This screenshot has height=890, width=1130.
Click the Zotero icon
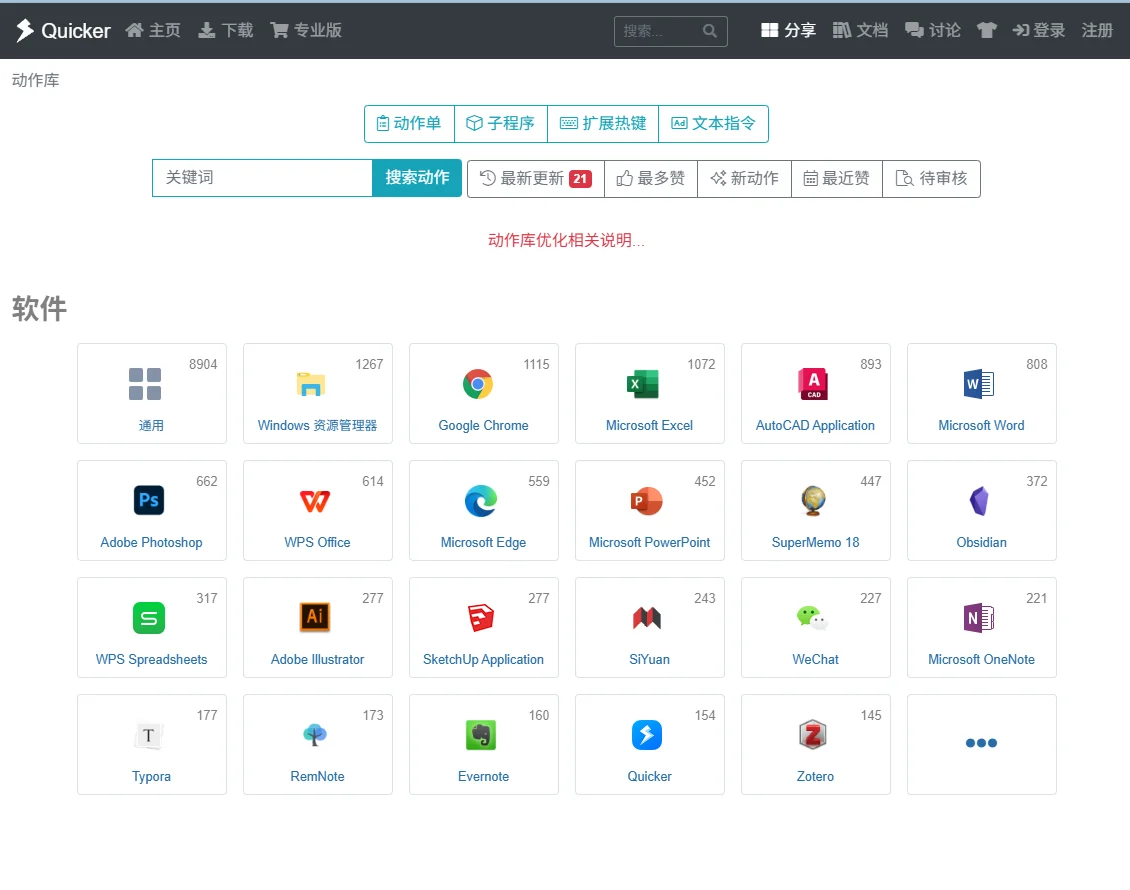[x=812, y=735]
